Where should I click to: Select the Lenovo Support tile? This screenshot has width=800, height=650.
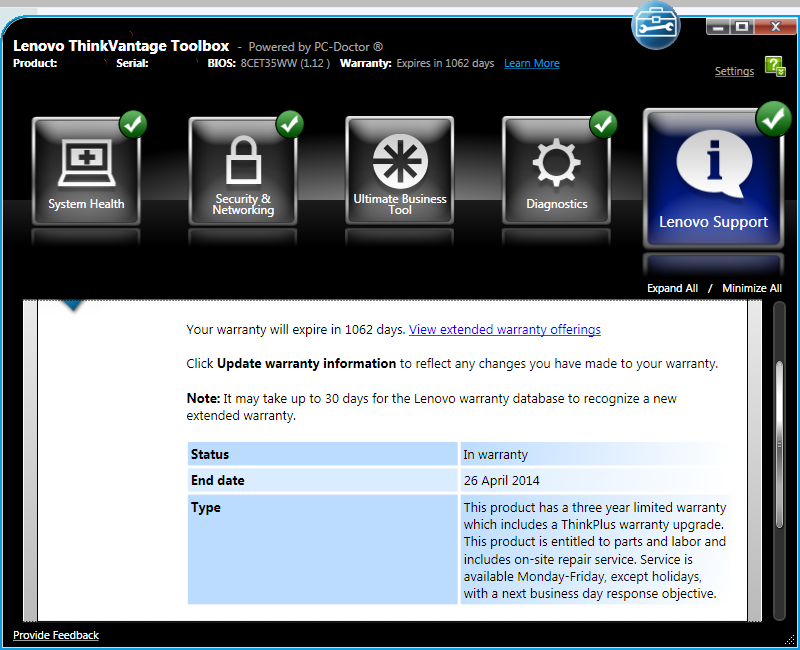coord(713,179)
